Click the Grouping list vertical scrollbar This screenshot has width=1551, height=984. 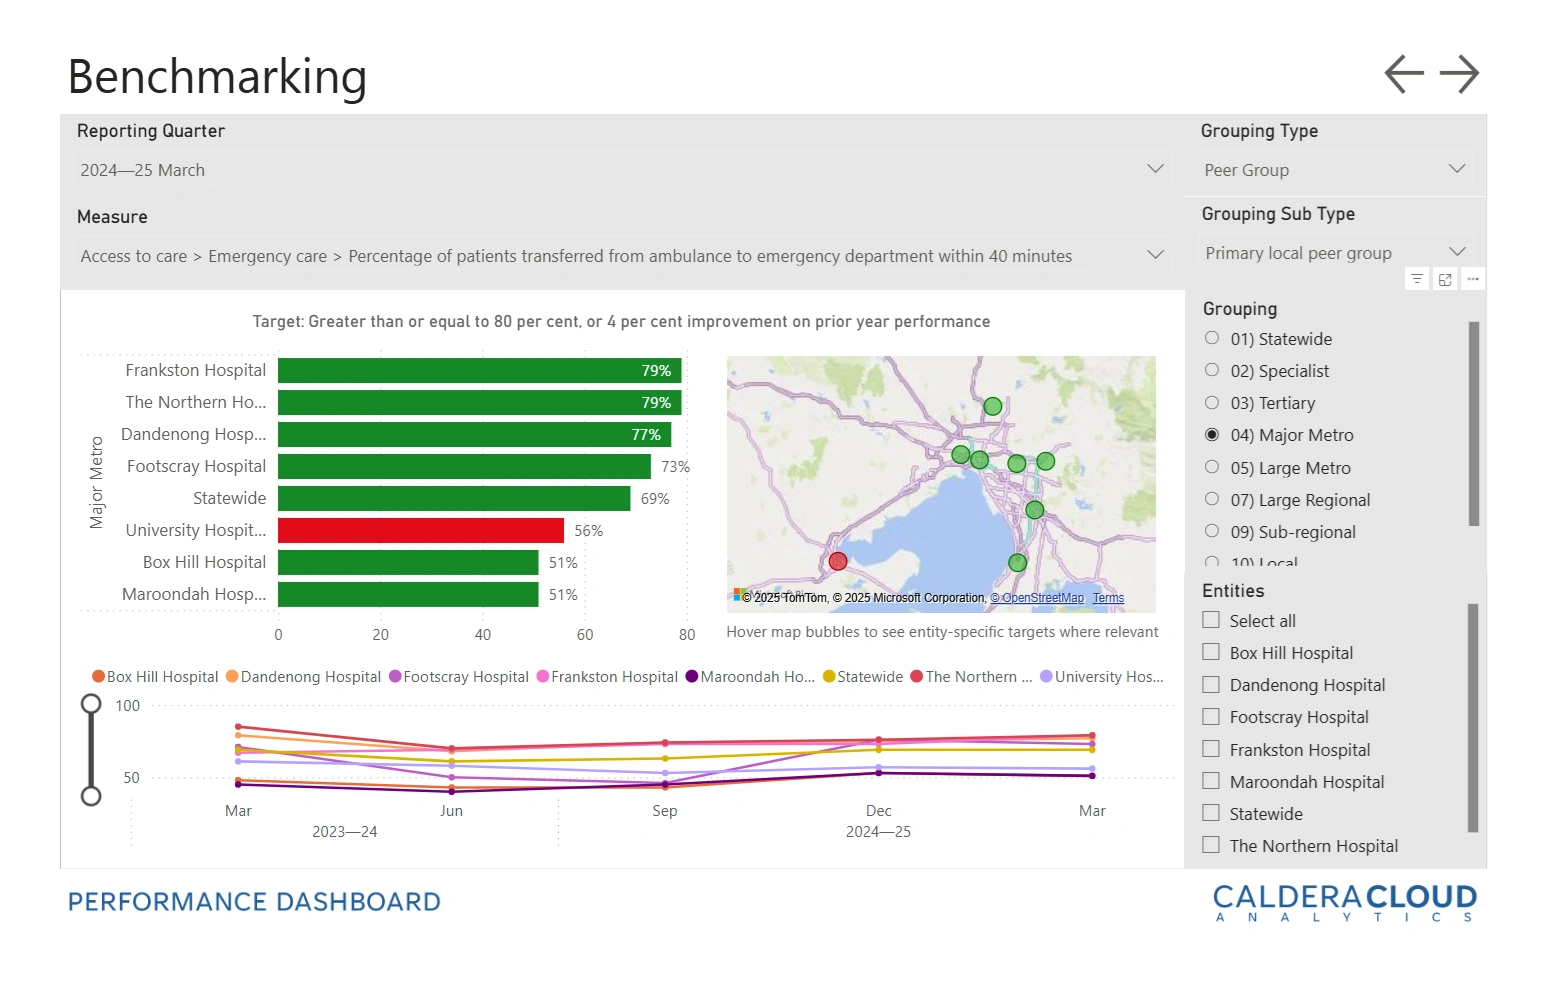[1473, 424]
